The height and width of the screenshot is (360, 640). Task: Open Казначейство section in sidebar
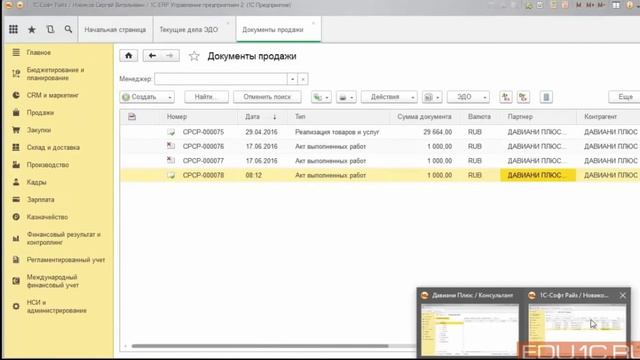pyautogui.click(x=47, y=217)
